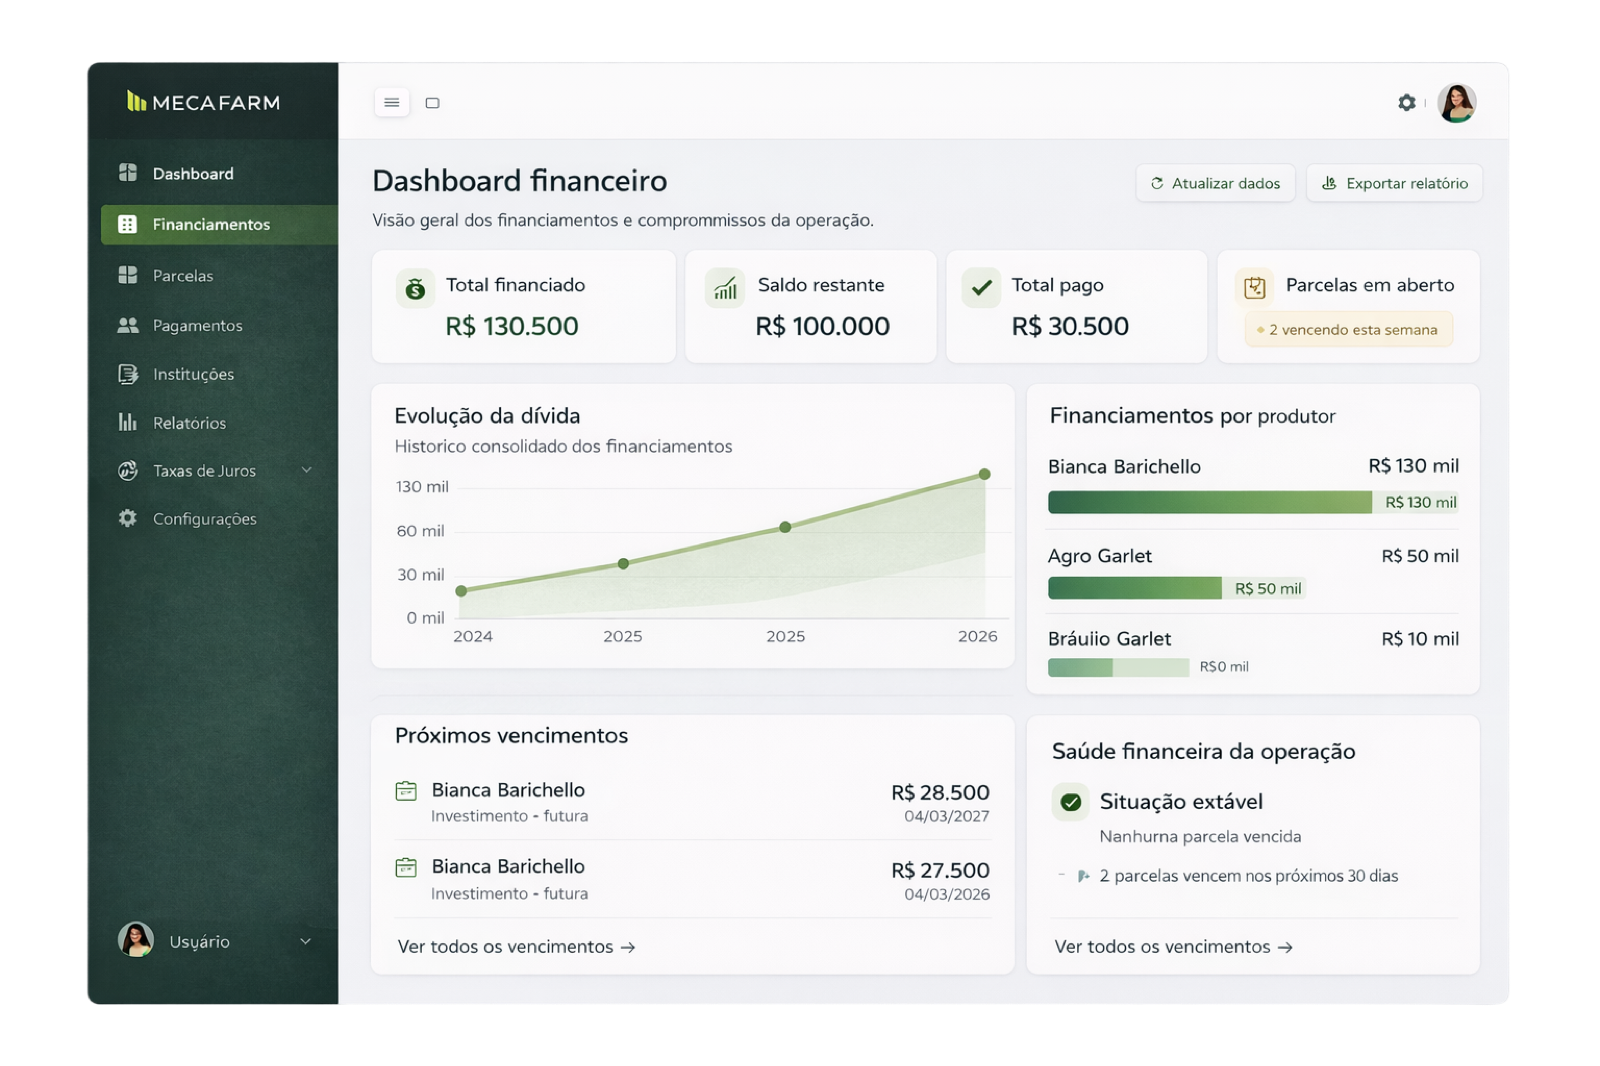
Task: Click the last data point on dívida chart
Action: (x=985, y=474)
